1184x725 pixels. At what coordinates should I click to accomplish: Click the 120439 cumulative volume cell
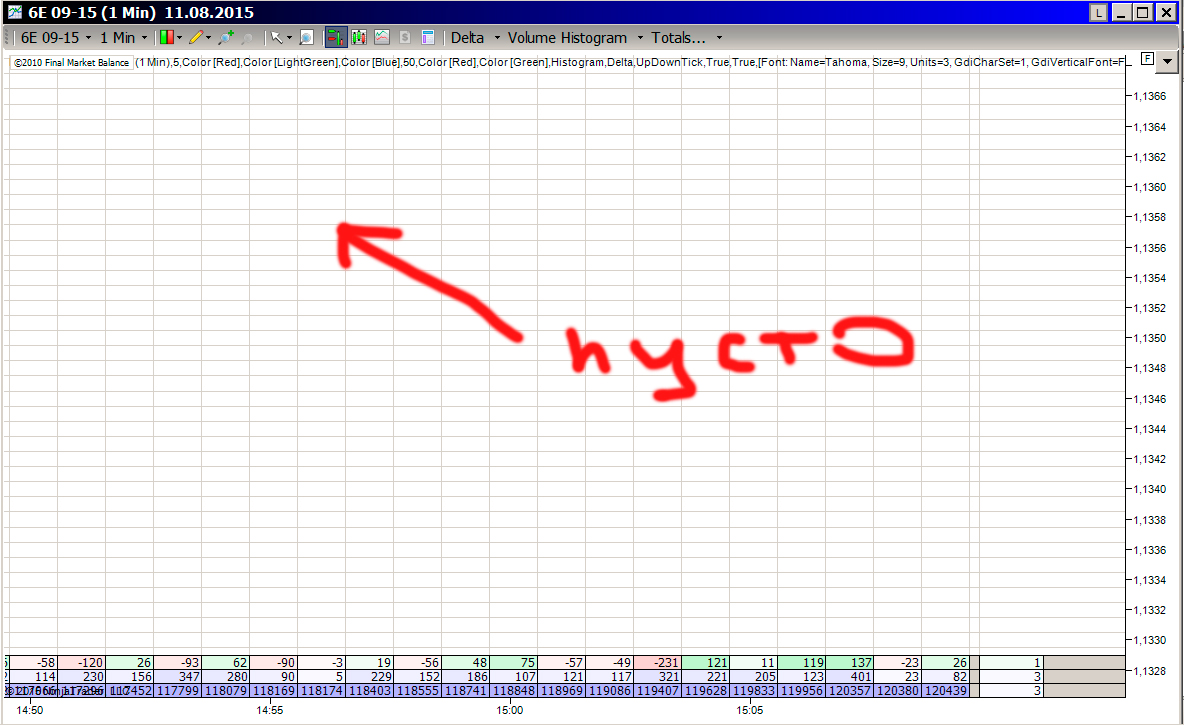coord(945,690)
